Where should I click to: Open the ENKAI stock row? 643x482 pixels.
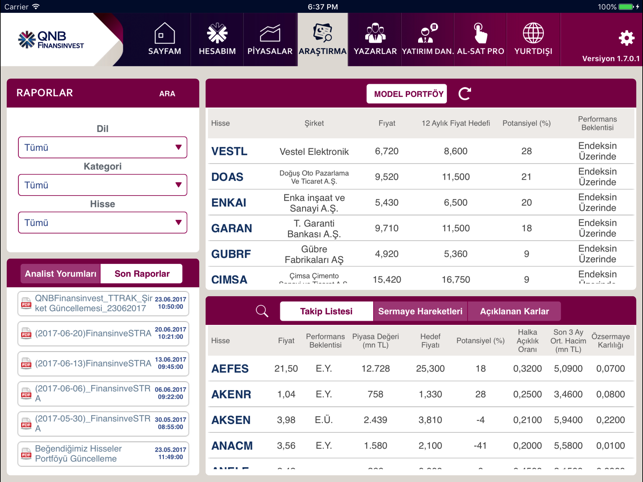point(421,203)
